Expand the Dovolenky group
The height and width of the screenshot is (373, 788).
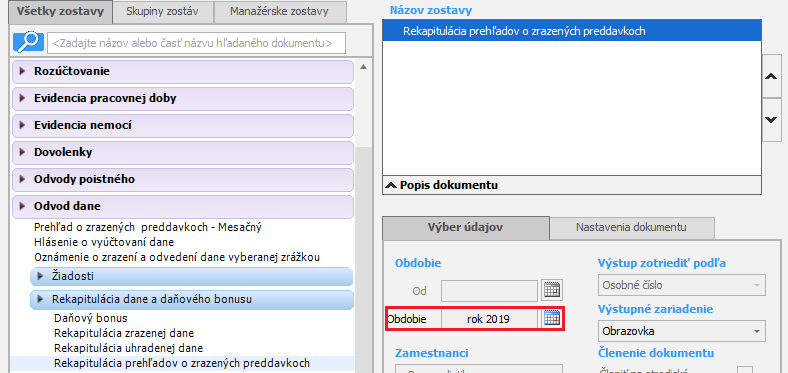183,152
